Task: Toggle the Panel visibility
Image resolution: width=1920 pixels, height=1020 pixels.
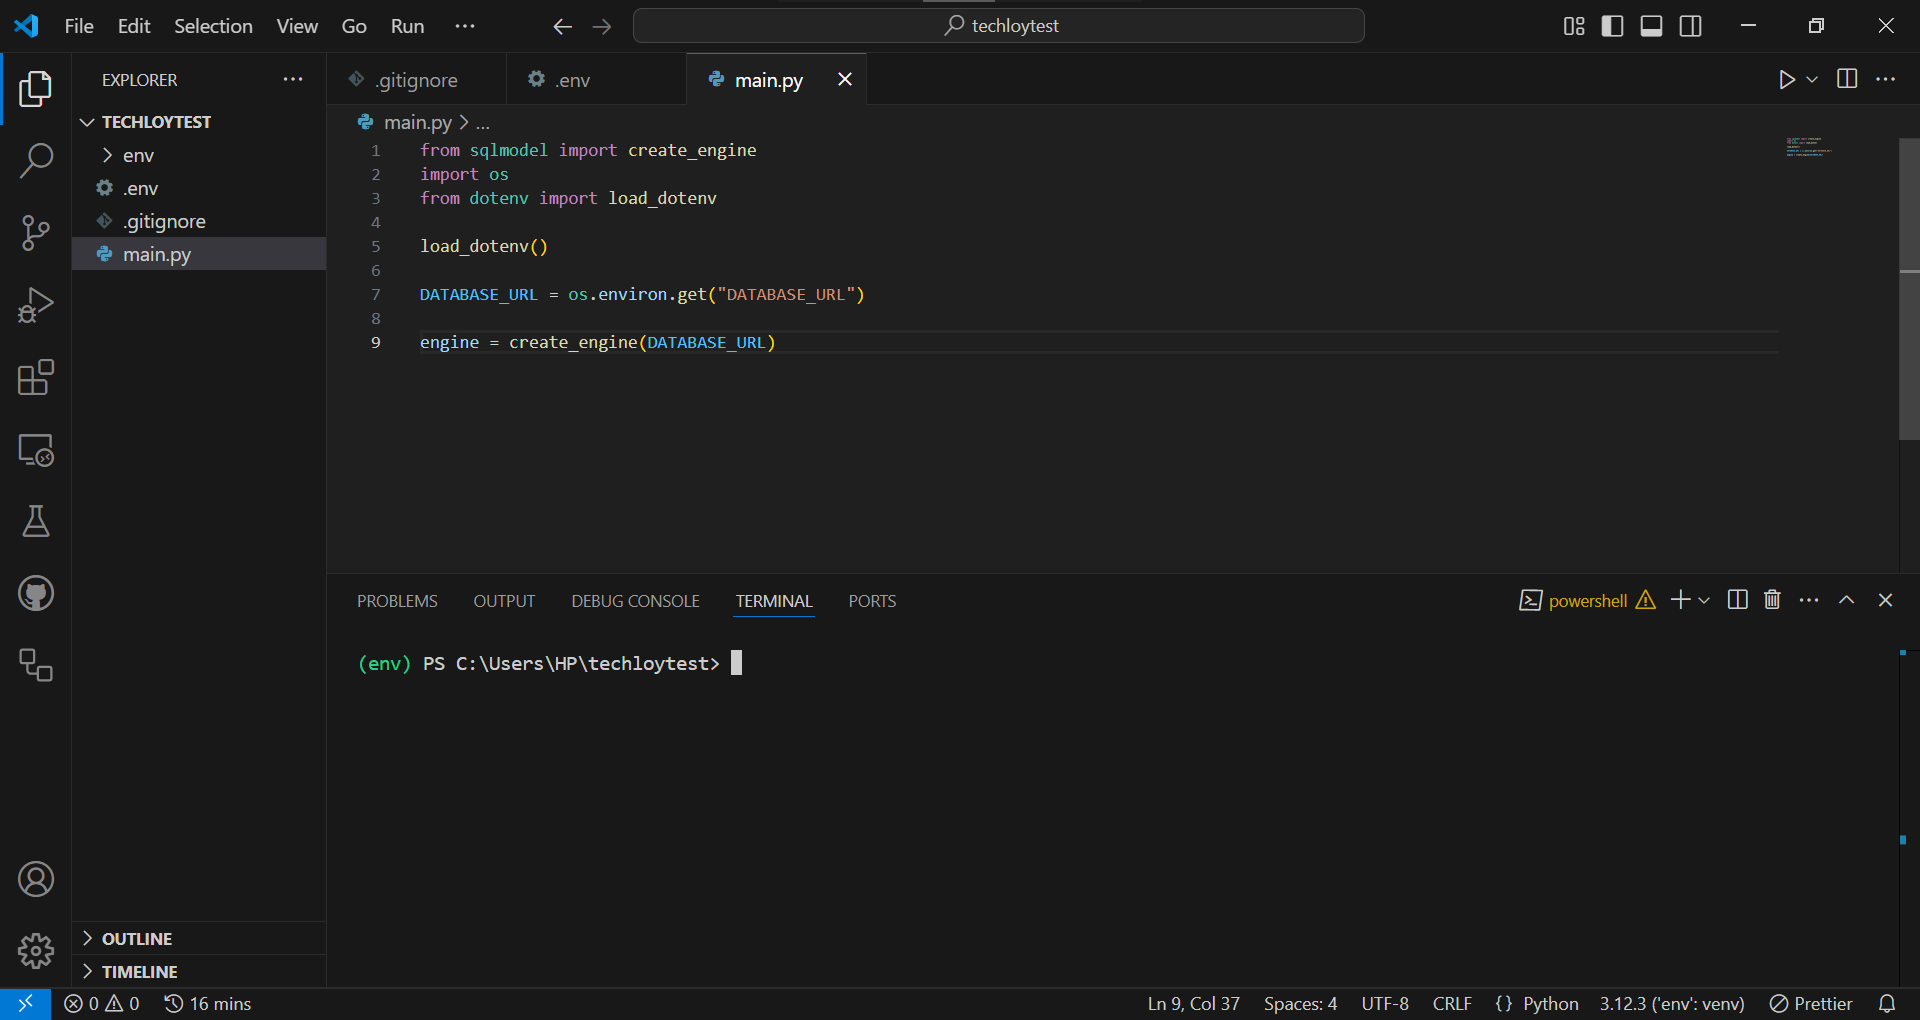Action: point(1651,26)
